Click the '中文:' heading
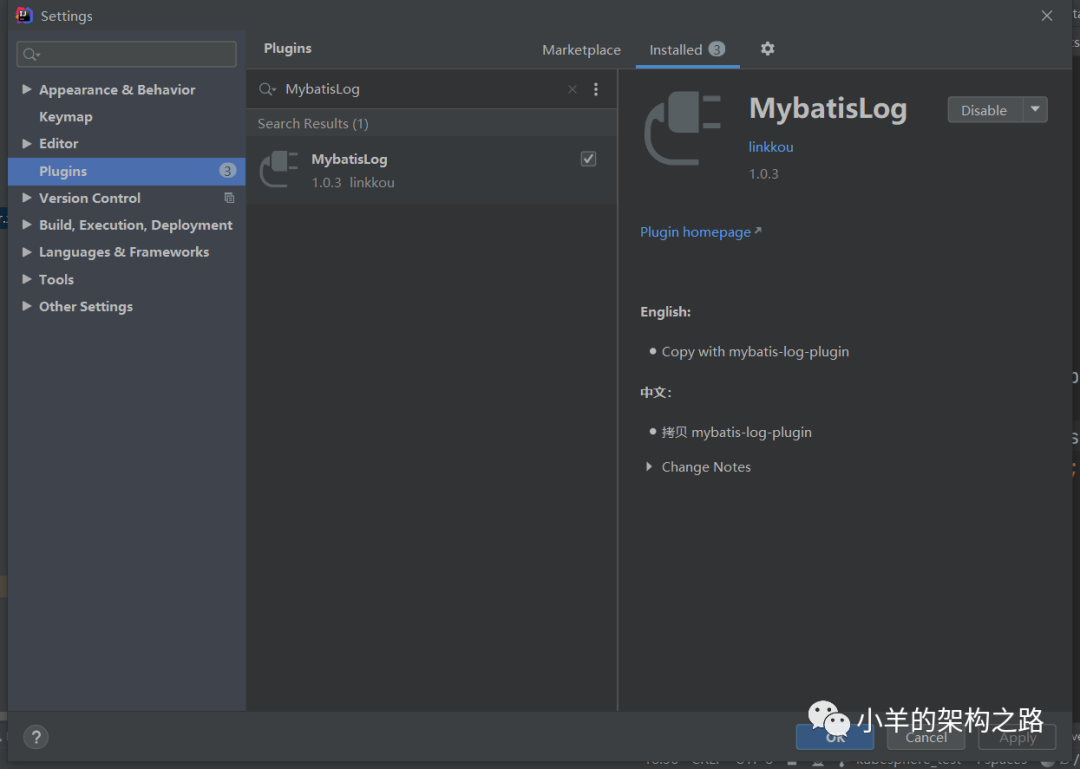Viewport: 1080px width, 769px height. 656,392
